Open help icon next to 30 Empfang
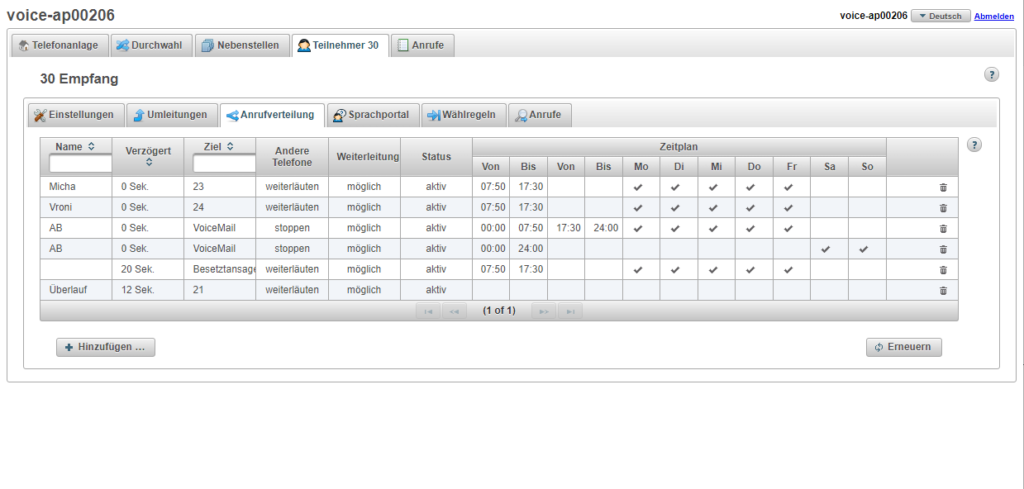 [991, 75]
